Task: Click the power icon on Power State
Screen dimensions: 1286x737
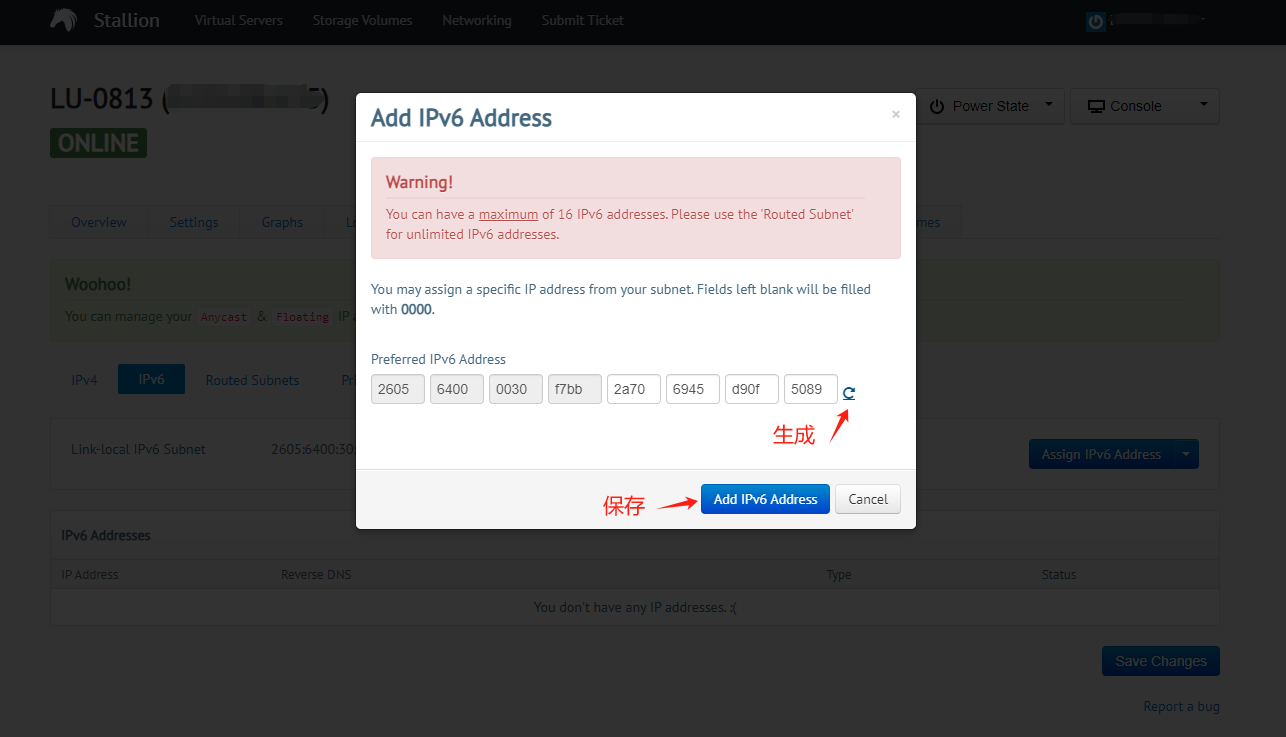Action: [x=937, y=106]
